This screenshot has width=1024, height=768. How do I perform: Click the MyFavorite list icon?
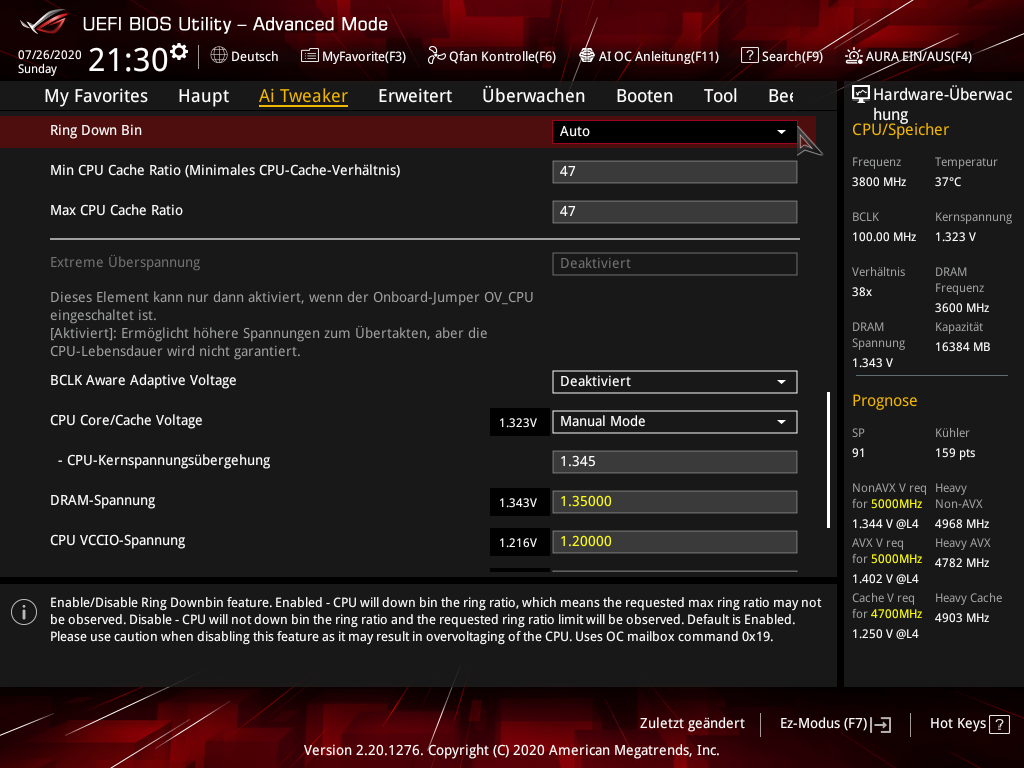(x=310, y=56)
